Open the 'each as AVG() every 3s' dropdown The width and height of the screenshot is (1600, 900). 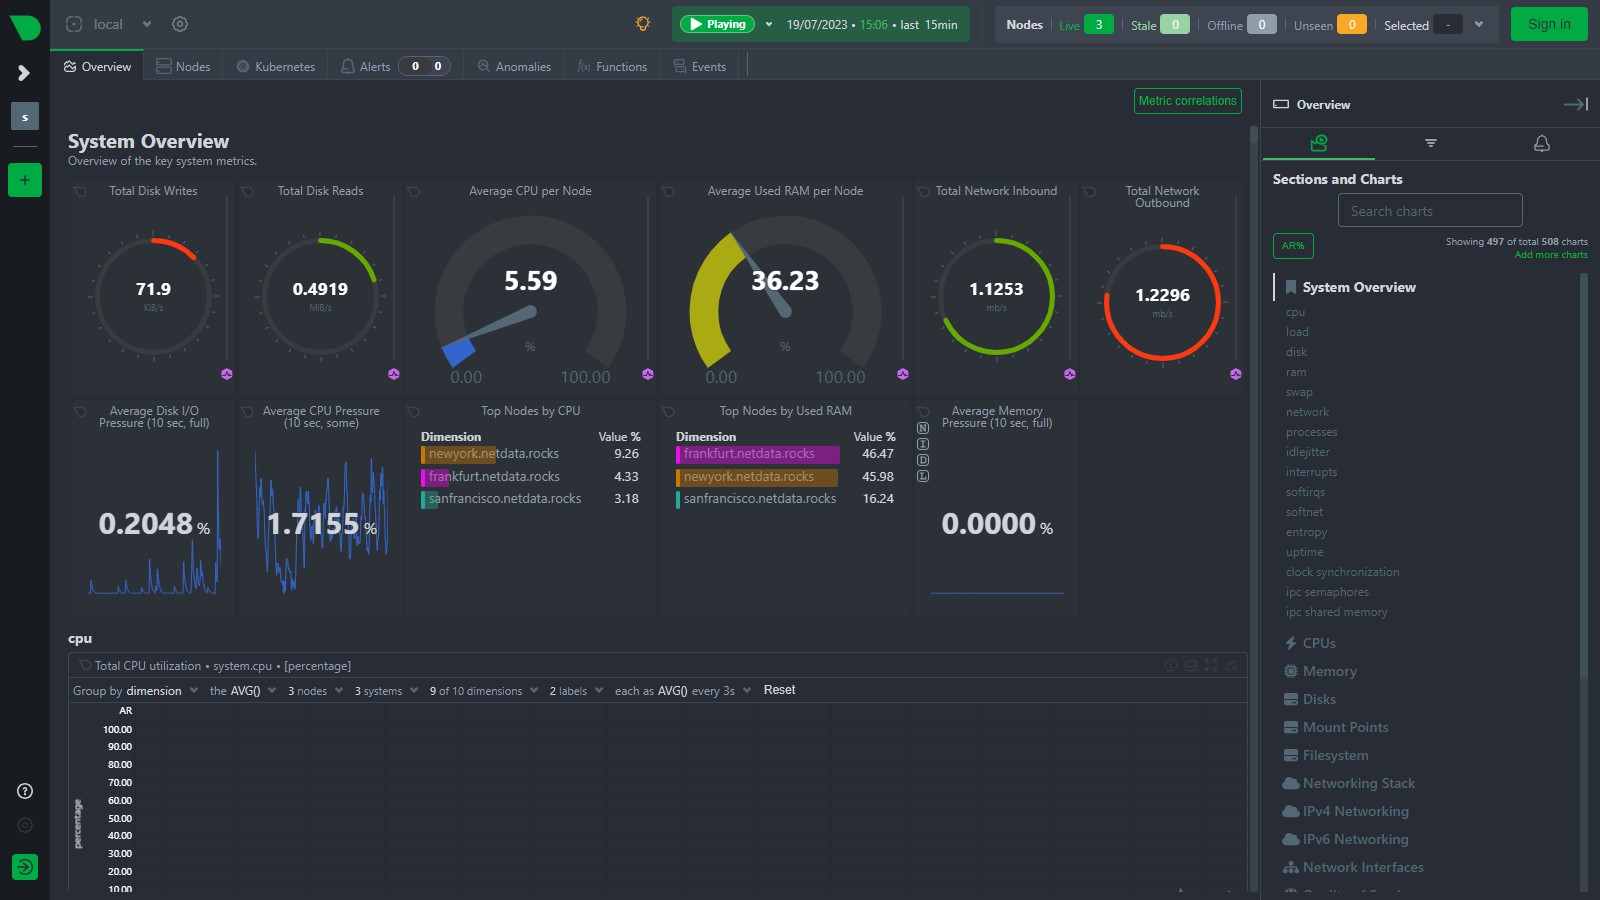(x=683, y=691)
